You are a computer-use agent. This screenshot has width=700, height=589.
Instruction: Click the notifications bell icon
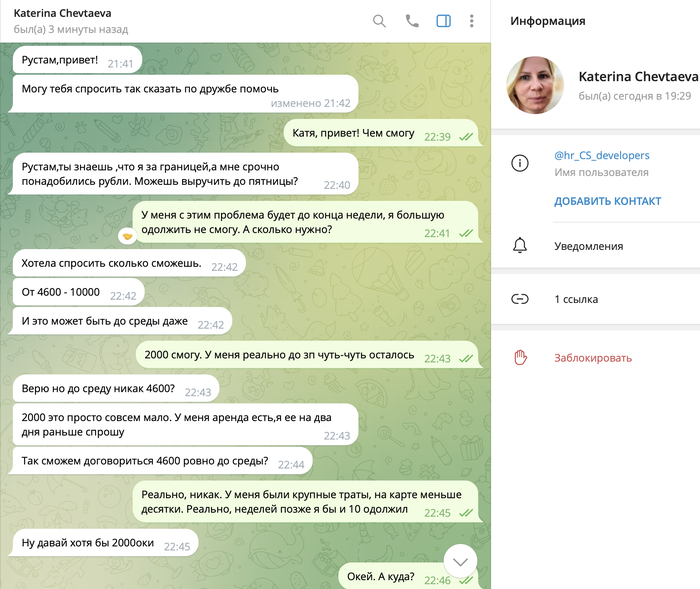(520, 246)
